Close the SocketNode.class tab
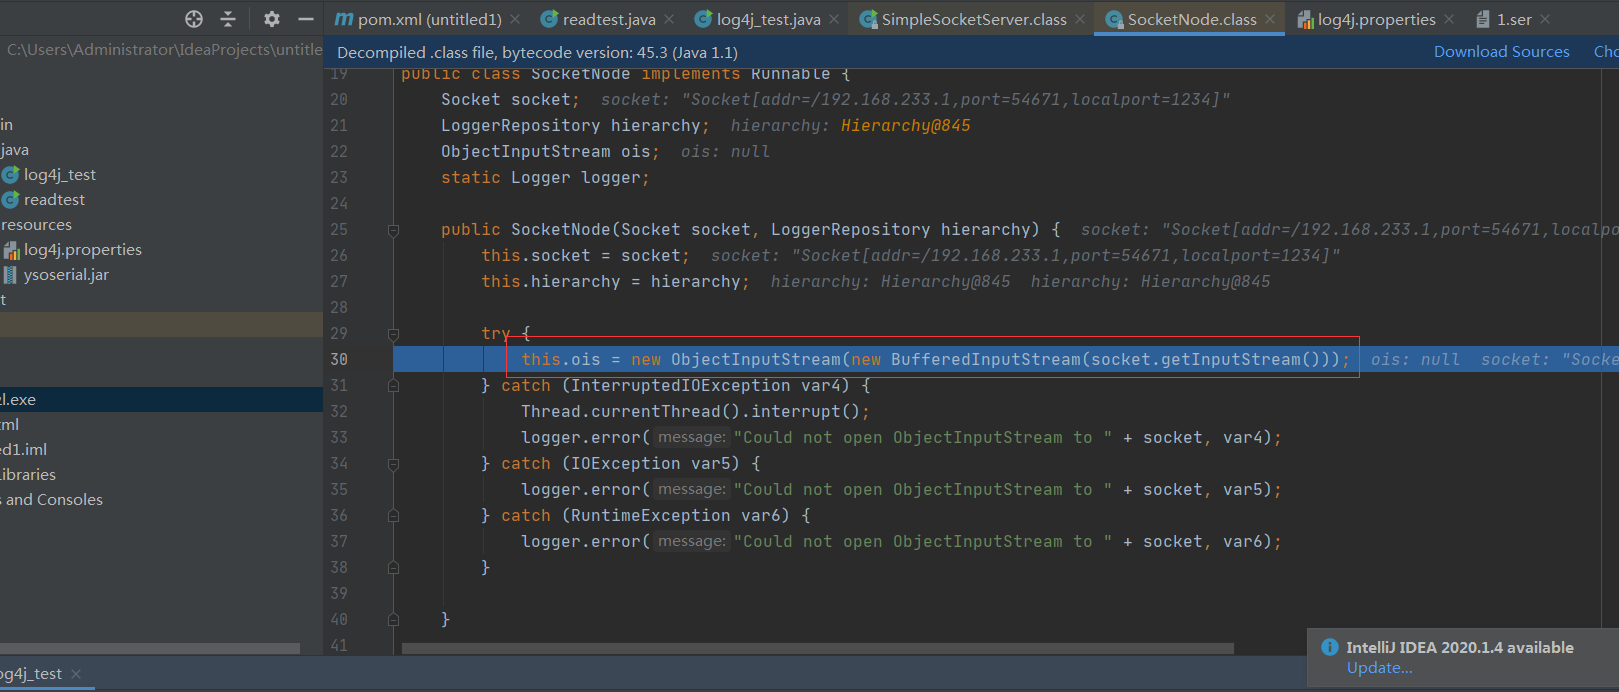The height and width of the screenshot is (692, 1619). coord(1270,19)
